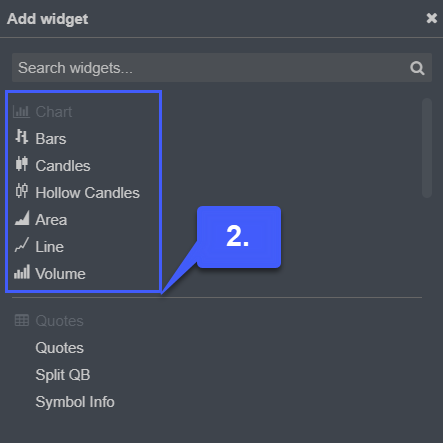This screenshot has width=443, height=443.
Task: Close the Add widget panel
Action: (432, 18)
